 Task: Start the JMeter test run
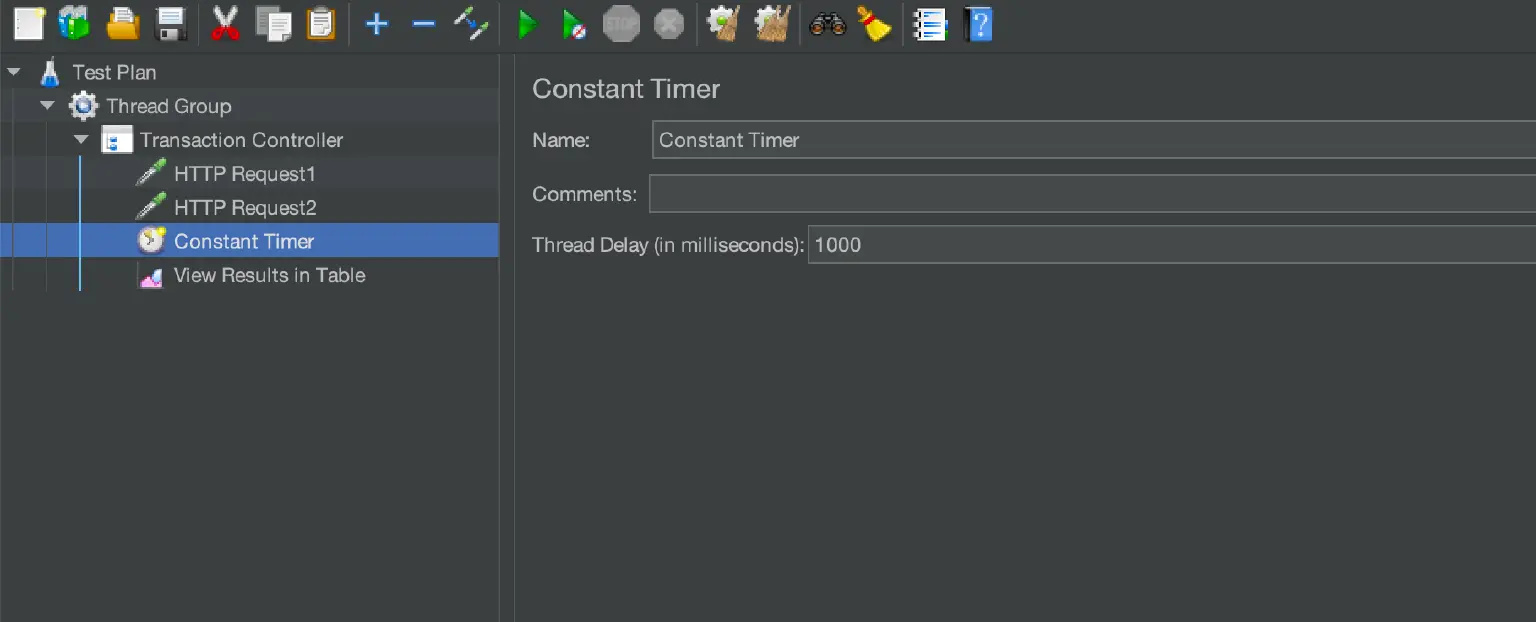(x=527, y=23)
